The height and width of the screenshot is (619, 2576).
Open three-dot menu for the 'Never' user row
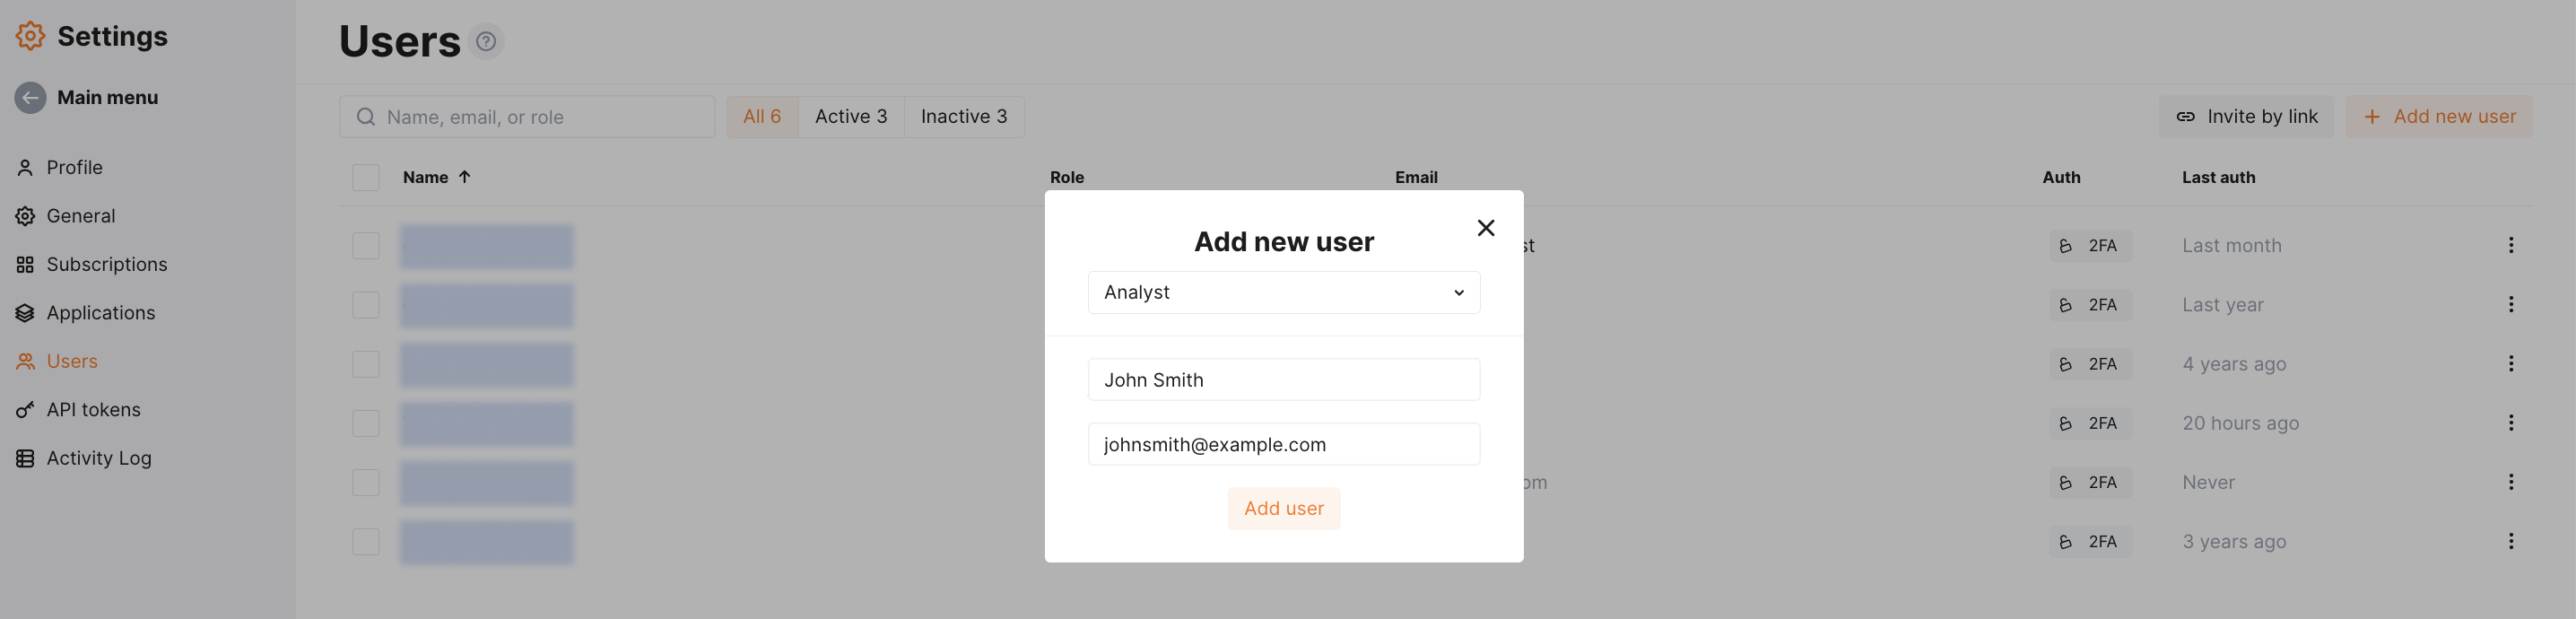pyautogui.click(x=2510, y=482)
